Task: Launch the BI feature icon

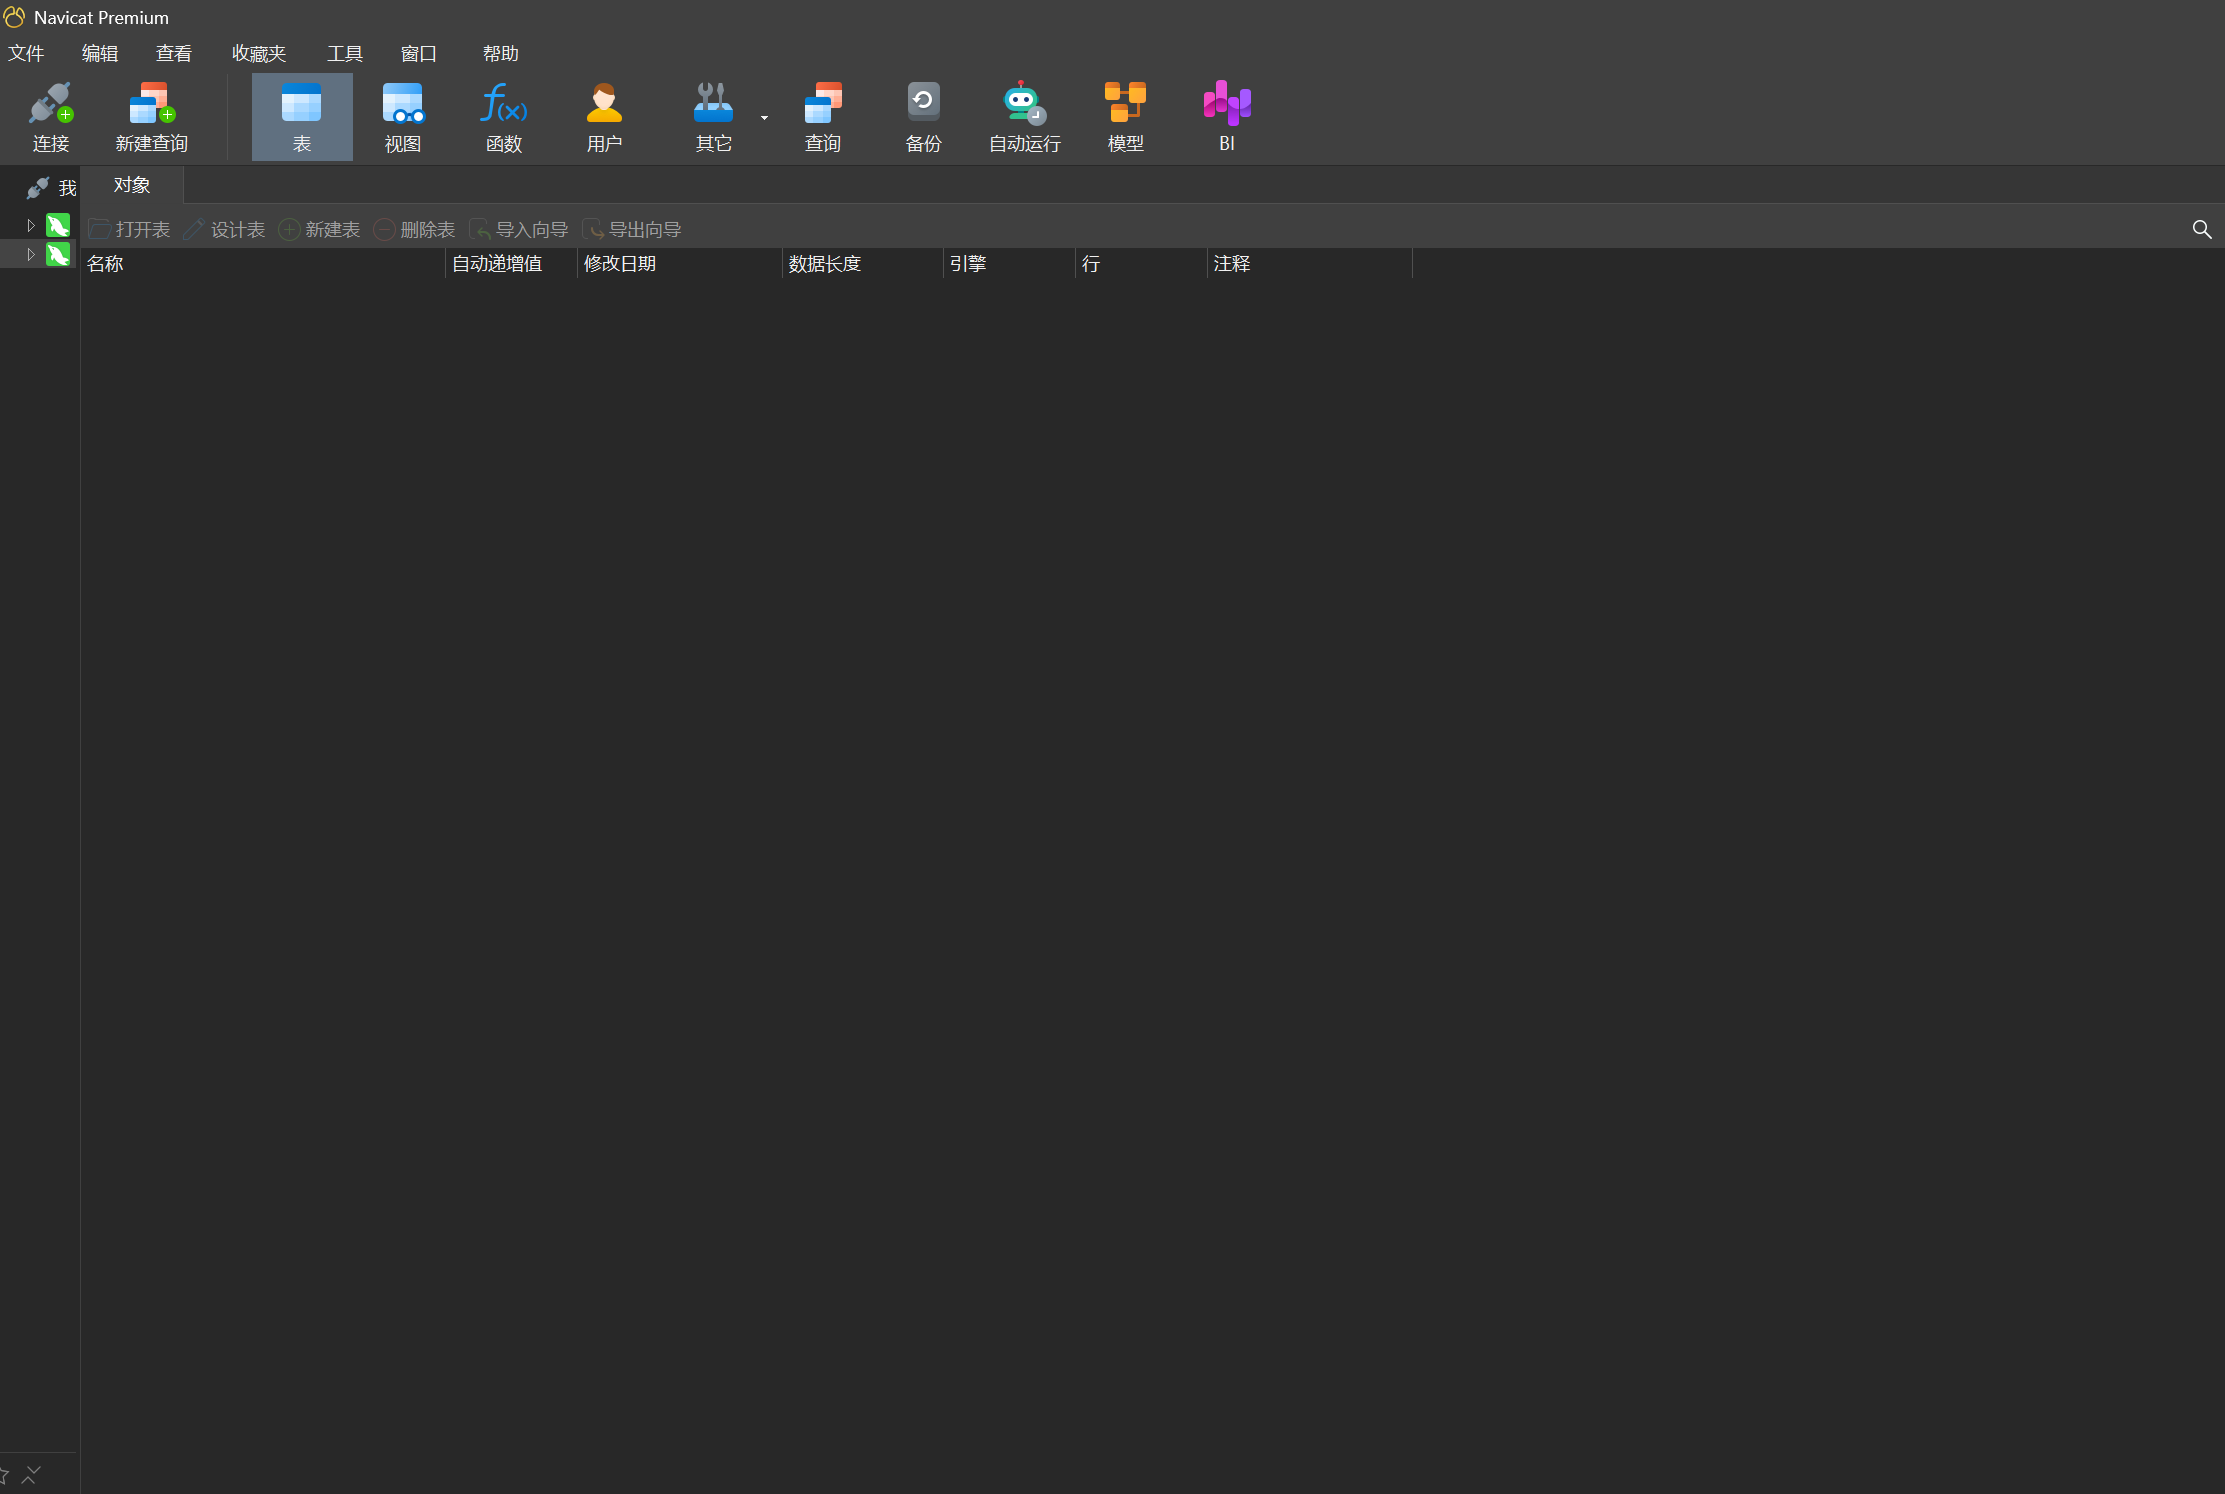Action: 1226,104
